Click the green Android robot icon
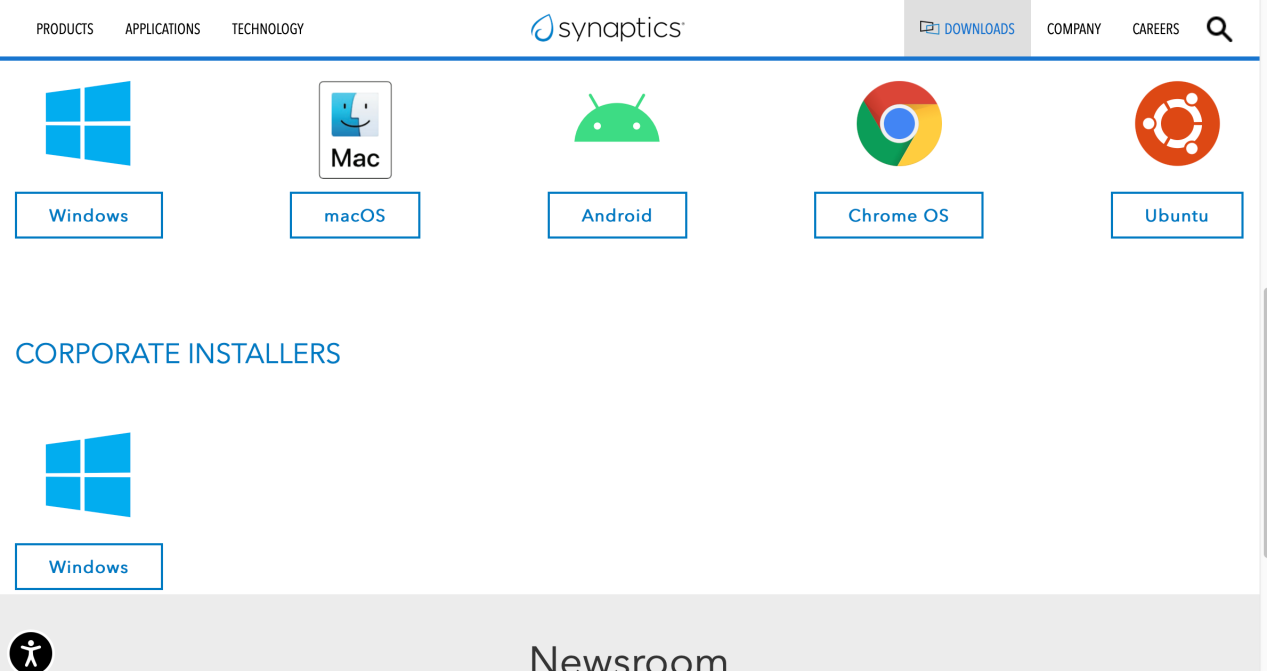Screen dimensions: 1267x671 [617, 118]
